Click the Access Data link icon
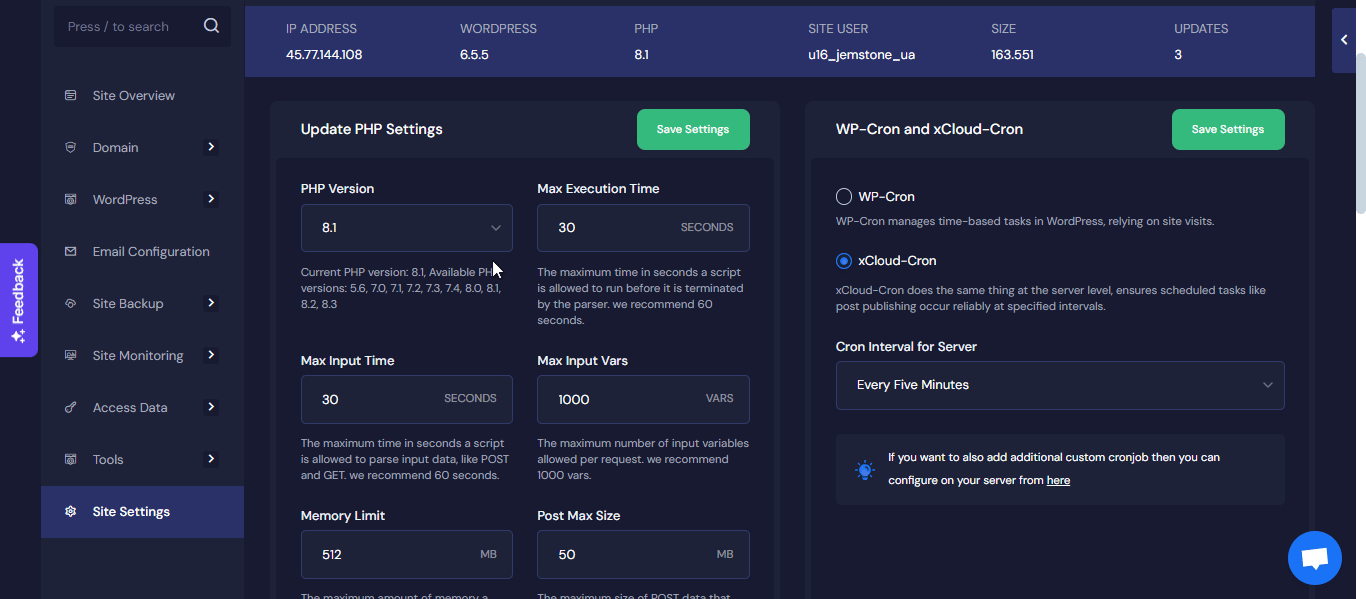1366x599 pixels. coord(69,407)
